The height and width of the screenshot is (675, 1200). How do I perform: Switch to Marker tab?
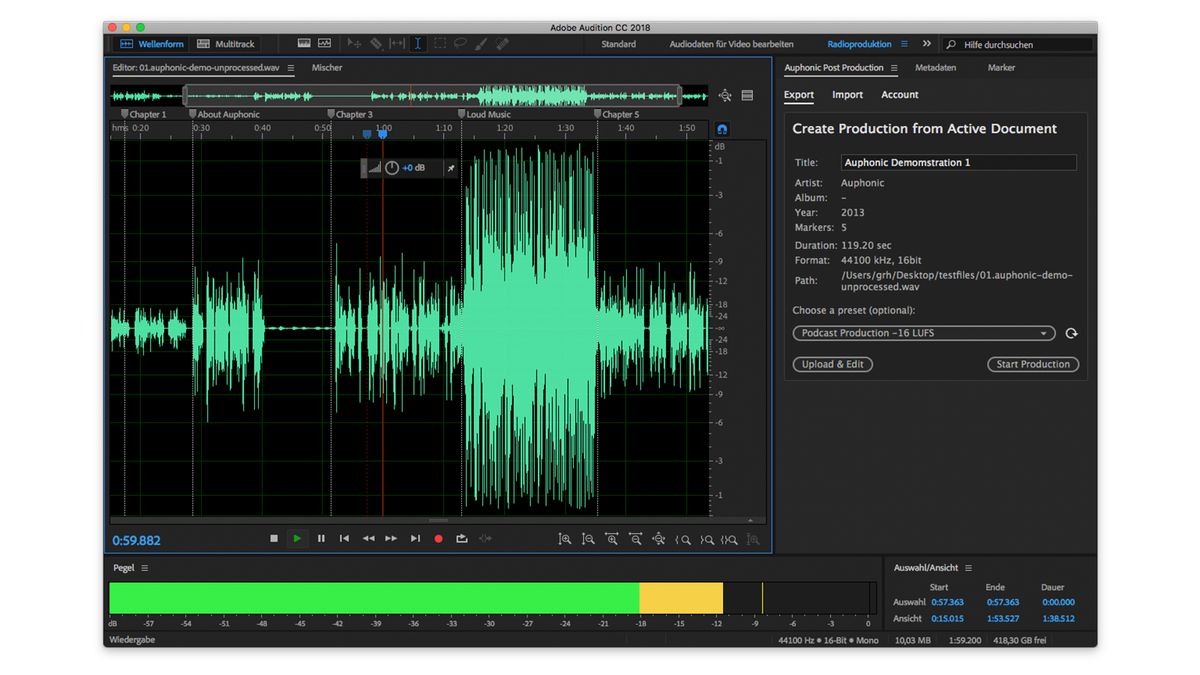(1001, 68)
